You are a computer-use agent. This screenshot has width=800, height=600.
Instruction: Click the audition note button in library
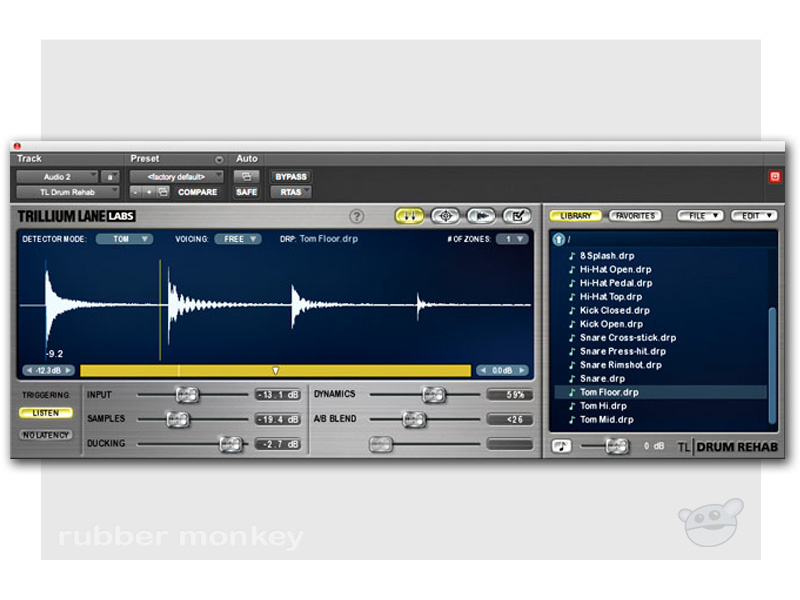click(561, 446)
